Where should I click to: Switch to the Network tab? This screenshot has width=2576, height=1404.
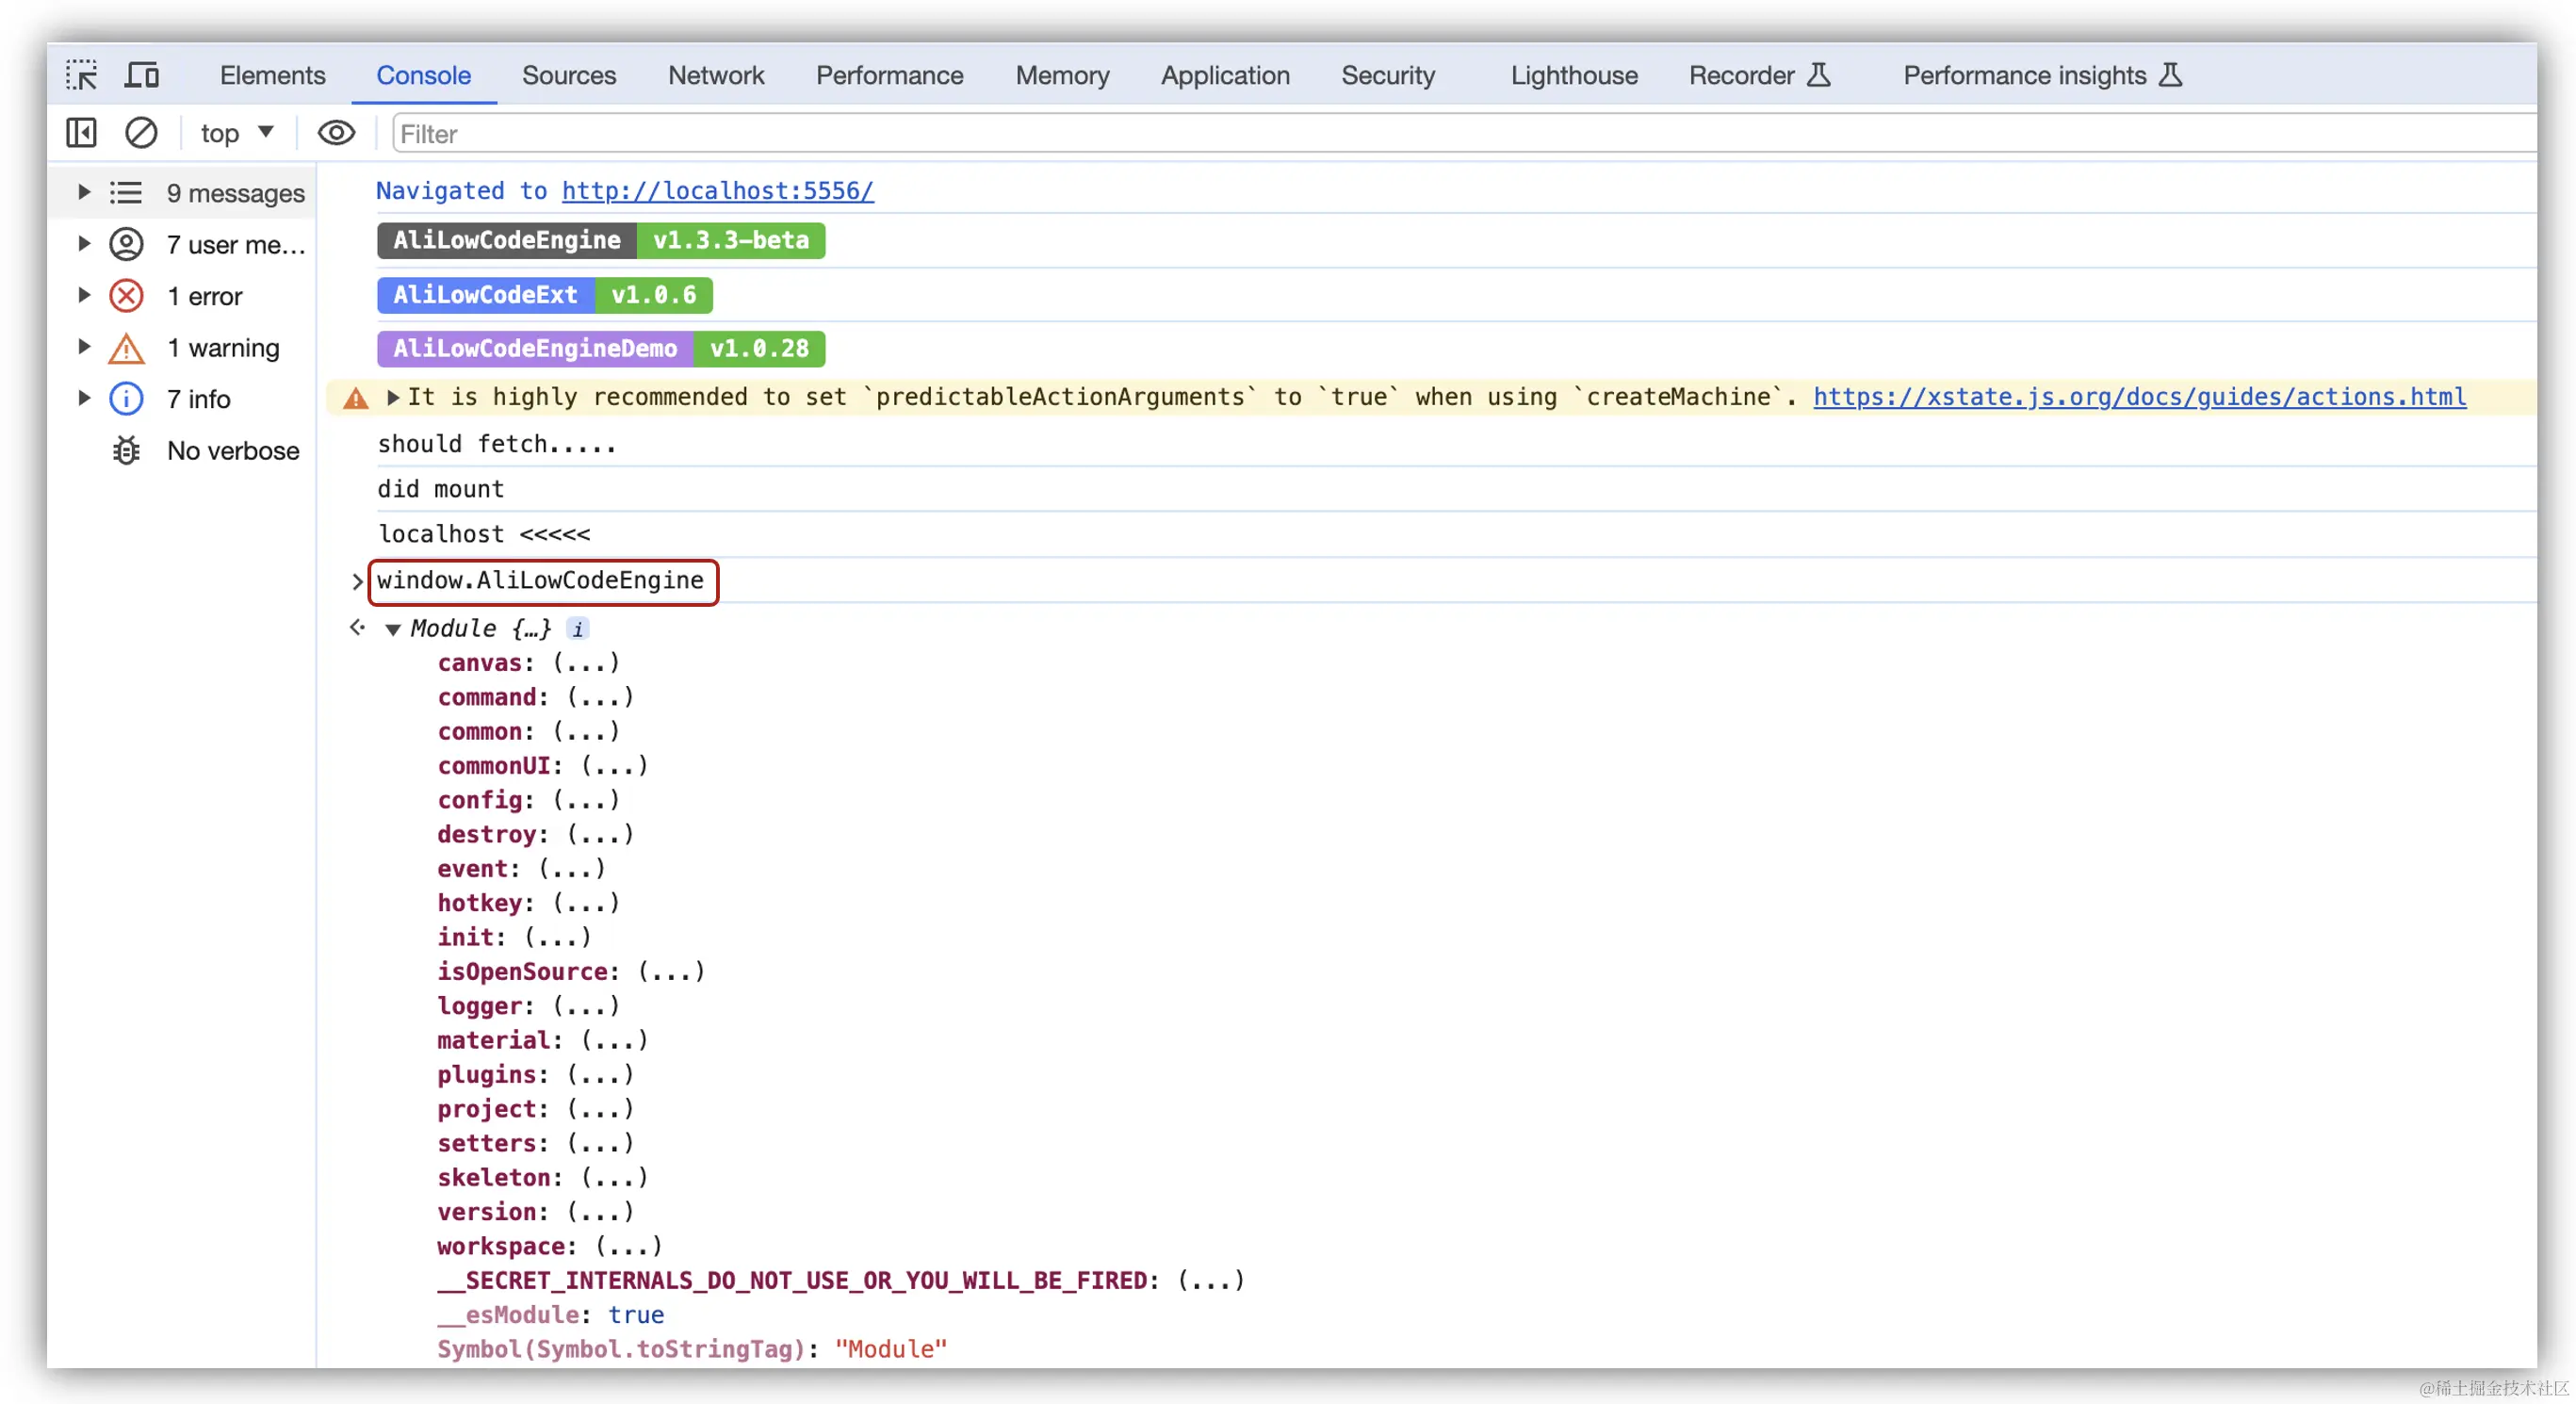coord(716,75)
